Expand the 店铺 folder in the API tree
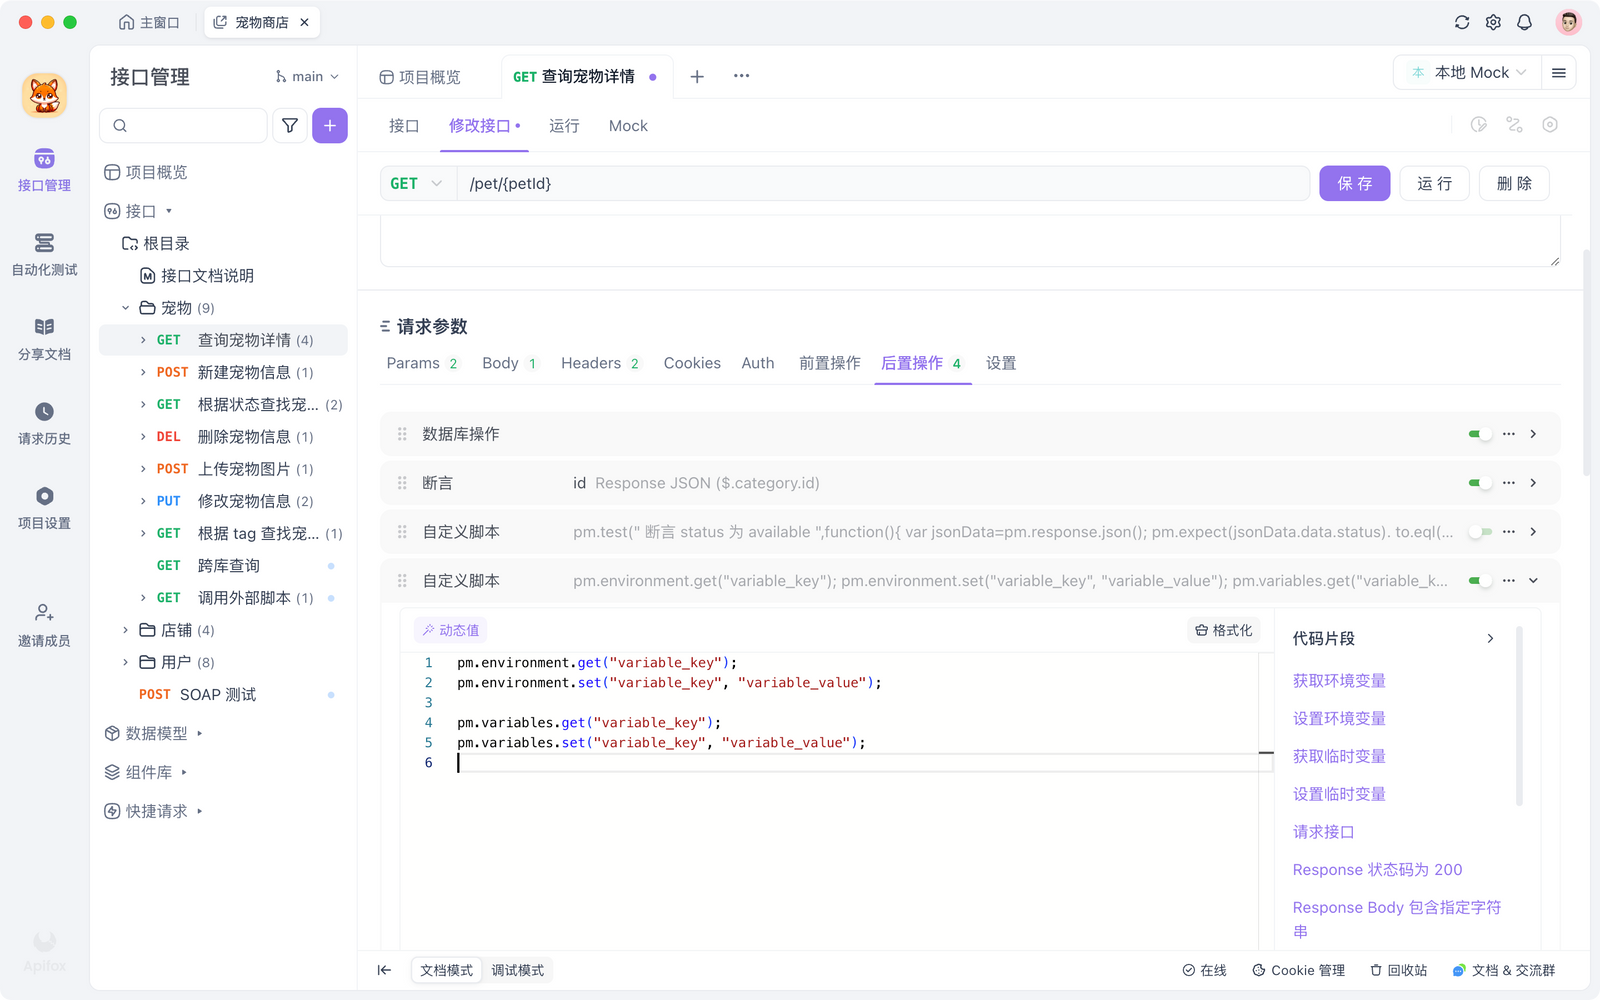 coord(123,630)
